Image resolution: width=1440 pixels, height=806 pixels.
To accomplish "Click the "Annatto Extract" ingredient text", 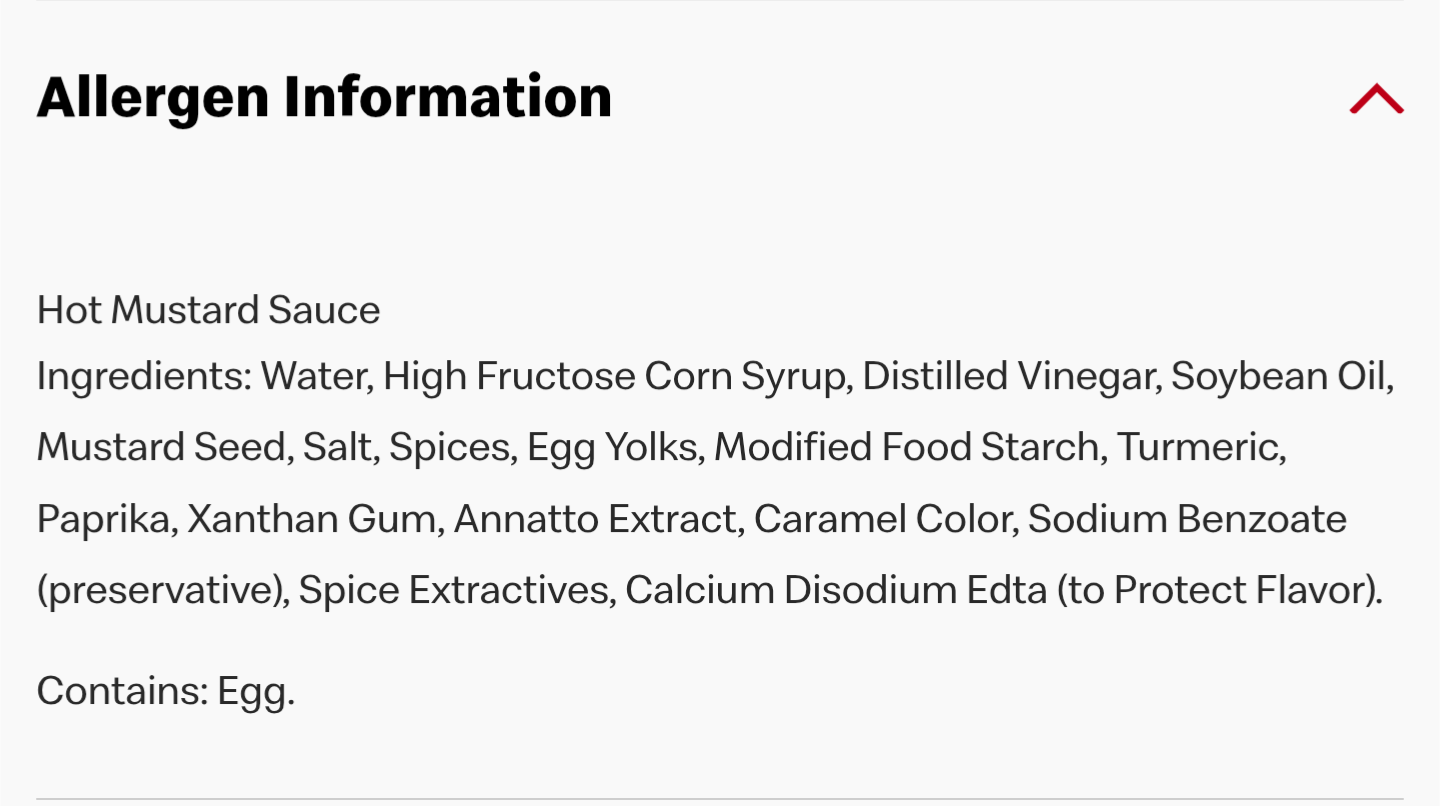I will 595,519.
